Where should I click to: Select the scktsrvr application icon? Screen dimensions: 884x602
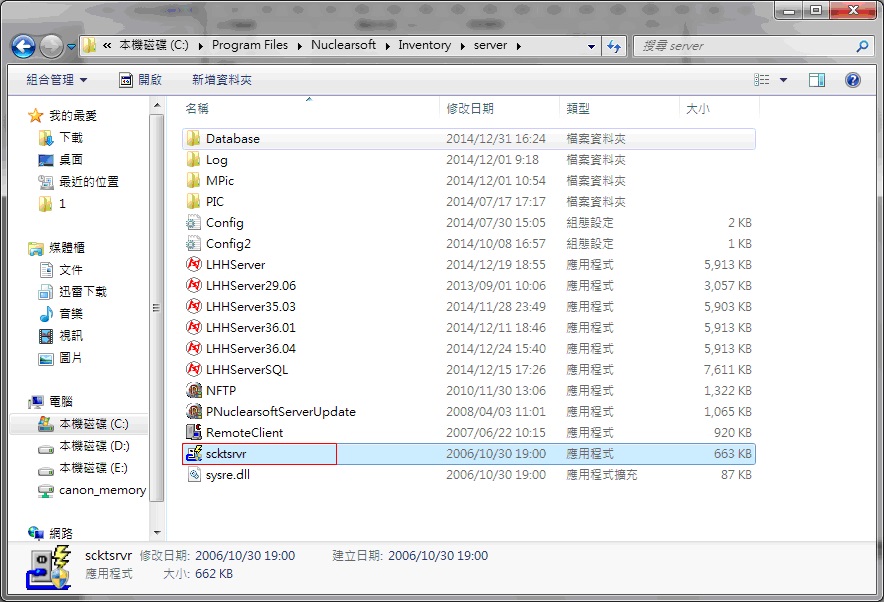[193, 453]
